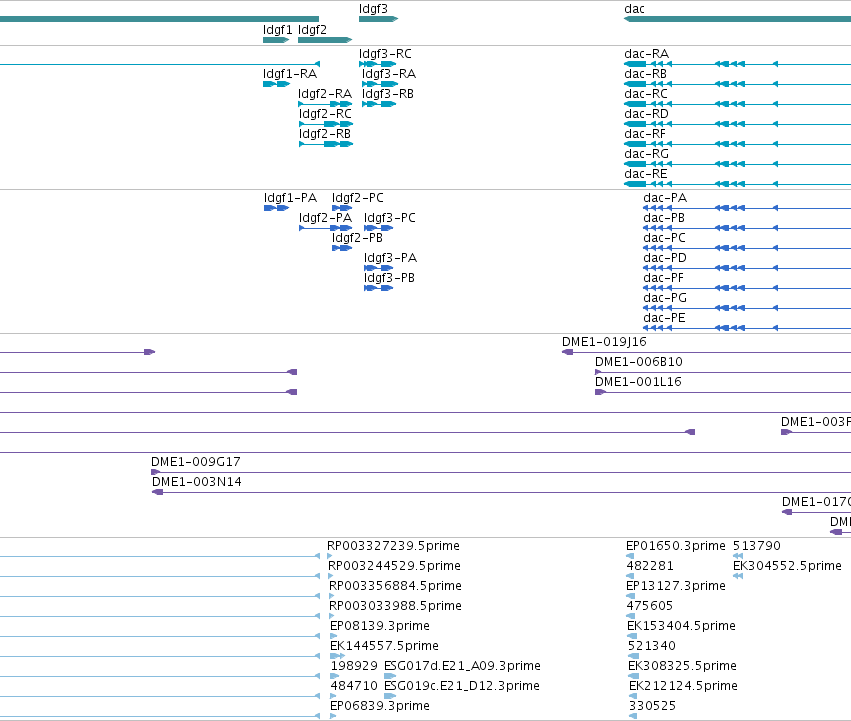The image size is (851, 721).
Task: Select transcript Idgf2-RB
Action: click(x=326, y=144)
